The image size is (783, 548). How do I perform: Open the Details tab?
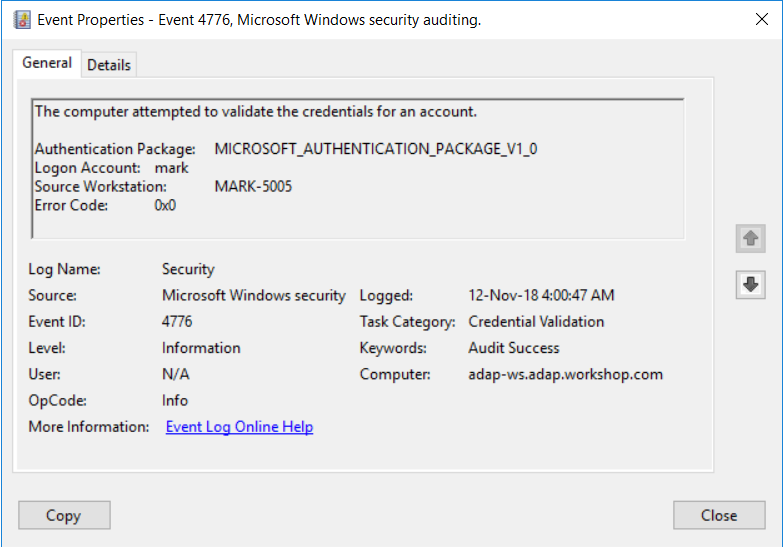tap(109, 65)
